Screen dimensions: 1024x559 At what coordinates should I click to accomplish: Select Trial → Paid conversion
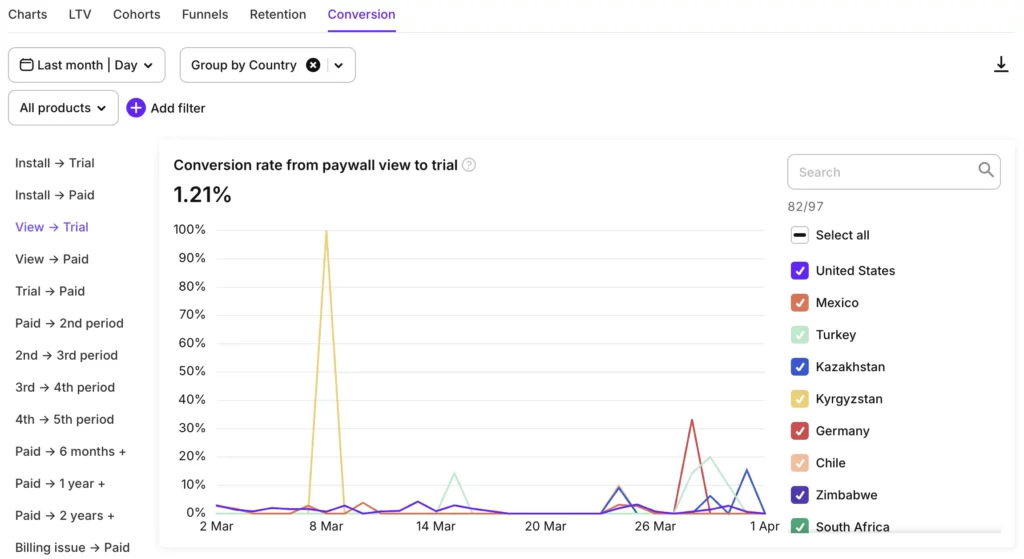point(50,291)
